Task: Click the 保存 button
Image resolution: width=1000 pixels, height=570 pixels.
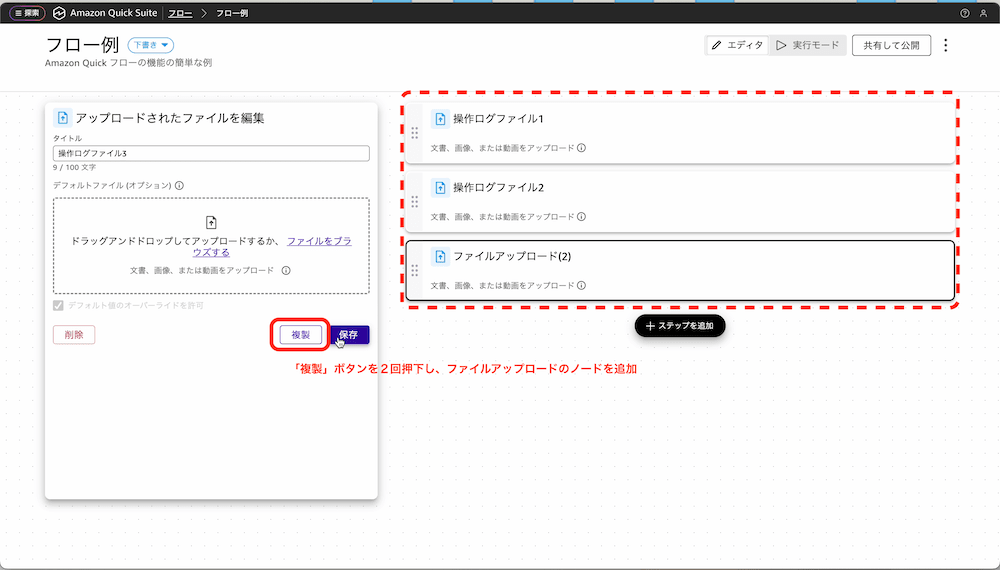Action: 349,335
